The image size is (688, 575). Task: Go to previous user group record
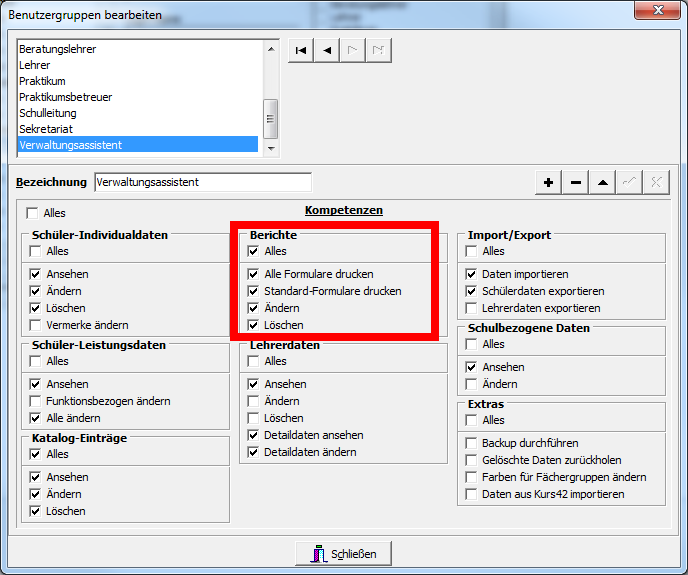coord(327,50)
